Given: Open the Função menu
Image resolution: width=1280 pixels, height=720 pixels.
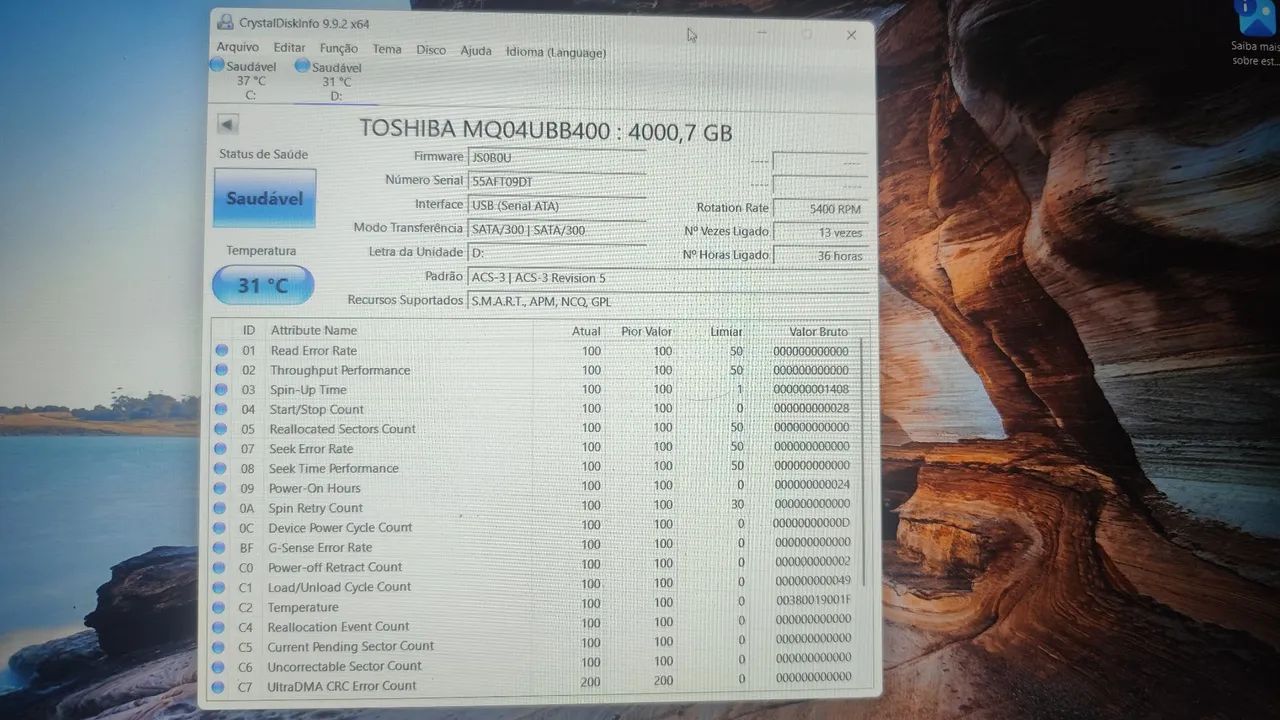Looking at the screenshot, I should click(339, 48).
